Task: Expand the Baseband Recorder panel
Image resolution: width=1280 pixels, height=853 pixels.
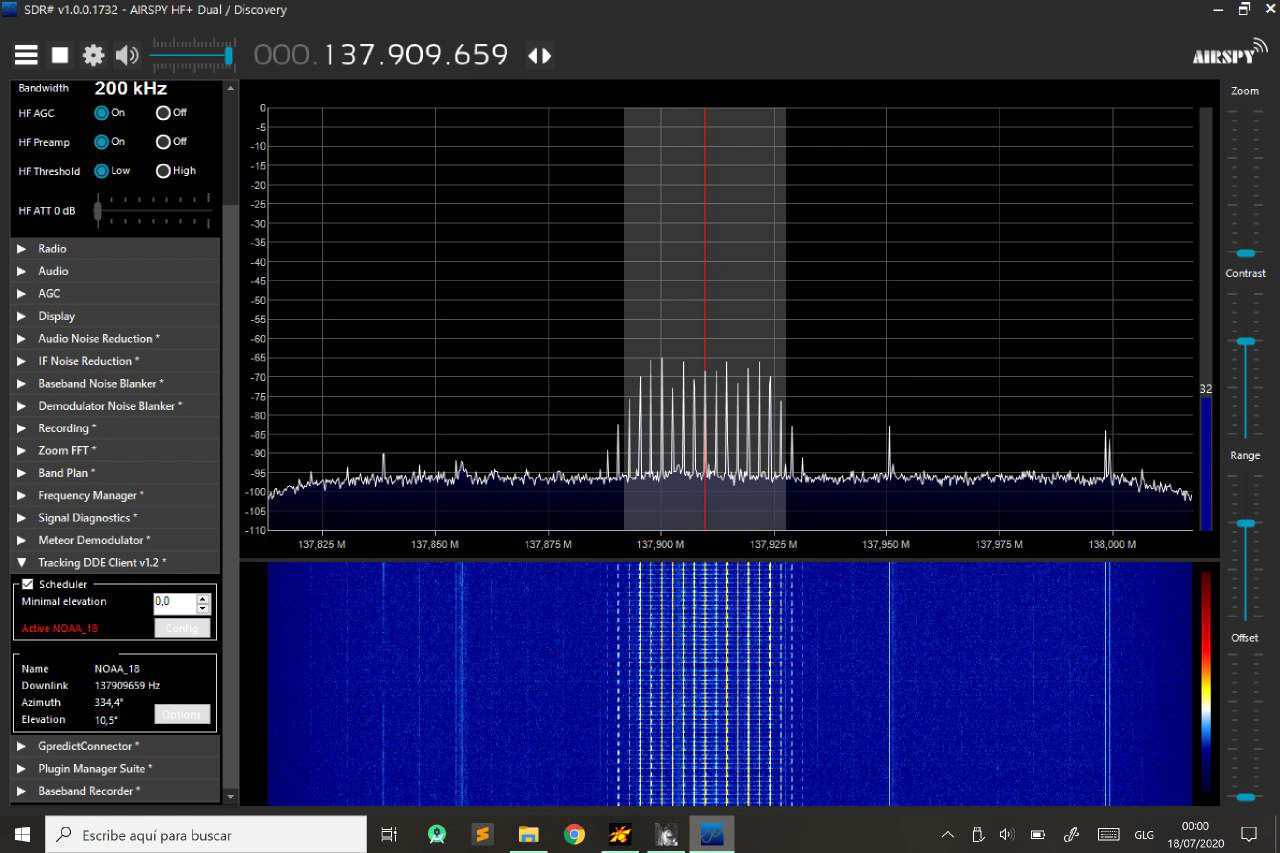Action: pyautogui.click(x=115, y=791)
